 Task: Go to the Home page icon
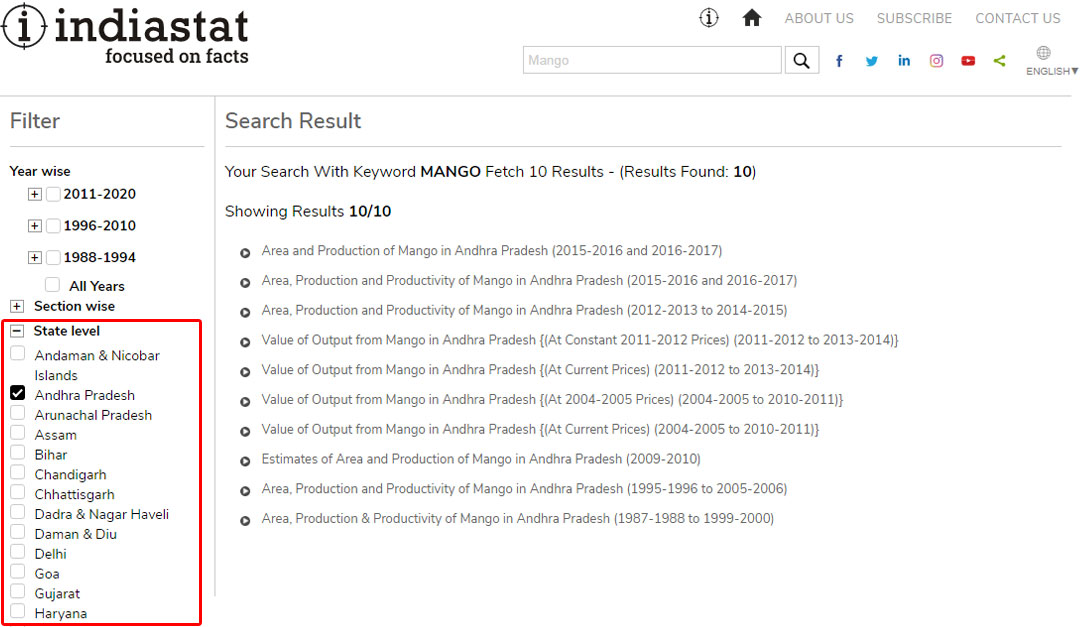pyautogui.click(x=752, y=18)
